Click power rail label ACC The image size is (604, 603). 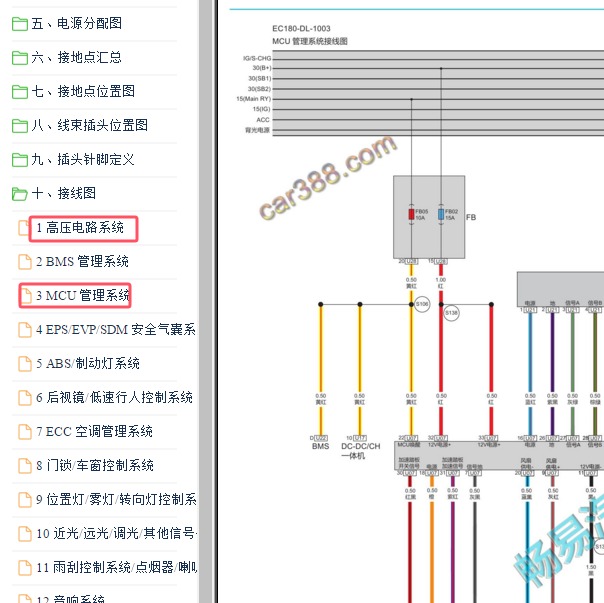(x=263, y=120)
